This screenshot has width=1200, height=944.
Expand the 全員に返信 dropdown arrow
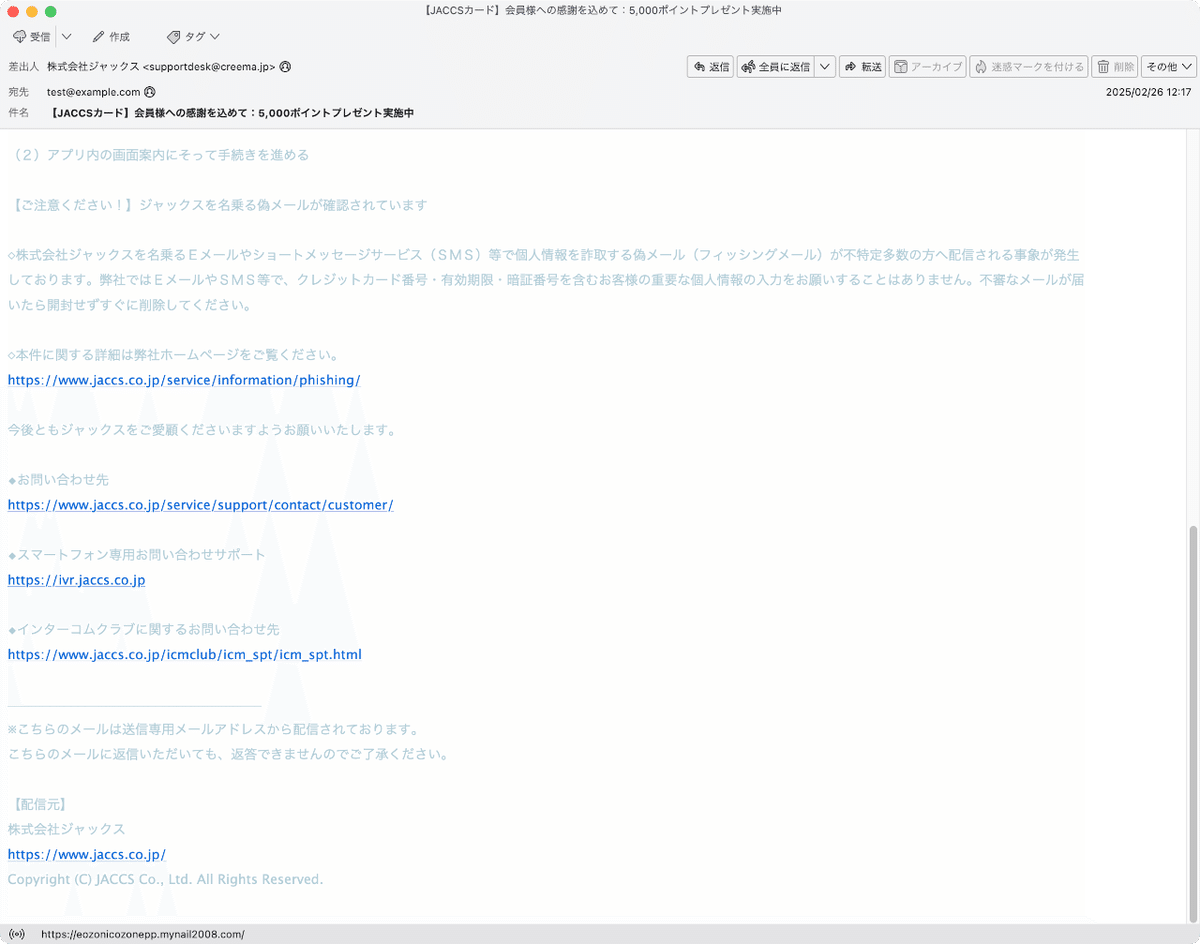point(825,67)
